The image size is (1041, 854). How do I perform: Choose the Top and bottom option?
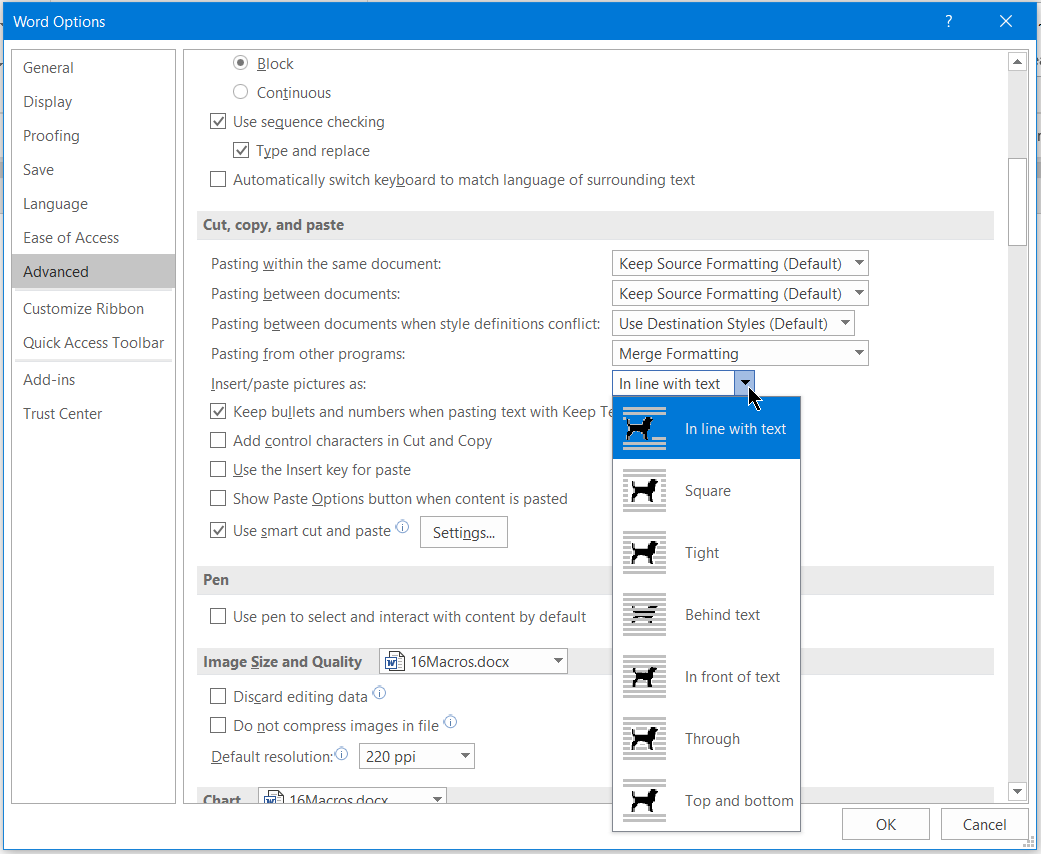tap(706, 800)
